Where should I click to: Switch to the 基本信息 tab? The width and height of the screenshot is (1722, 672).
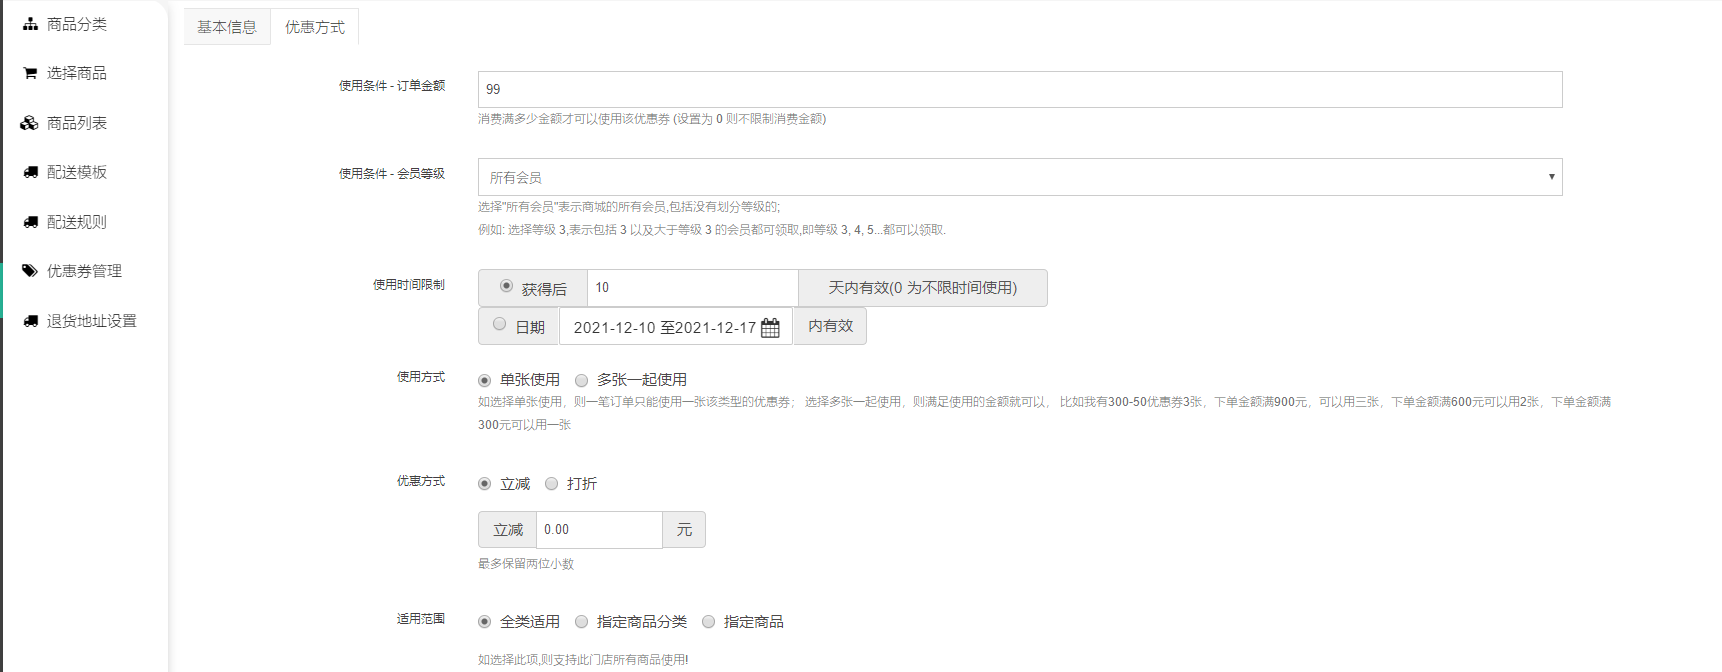tap(227, 27)
